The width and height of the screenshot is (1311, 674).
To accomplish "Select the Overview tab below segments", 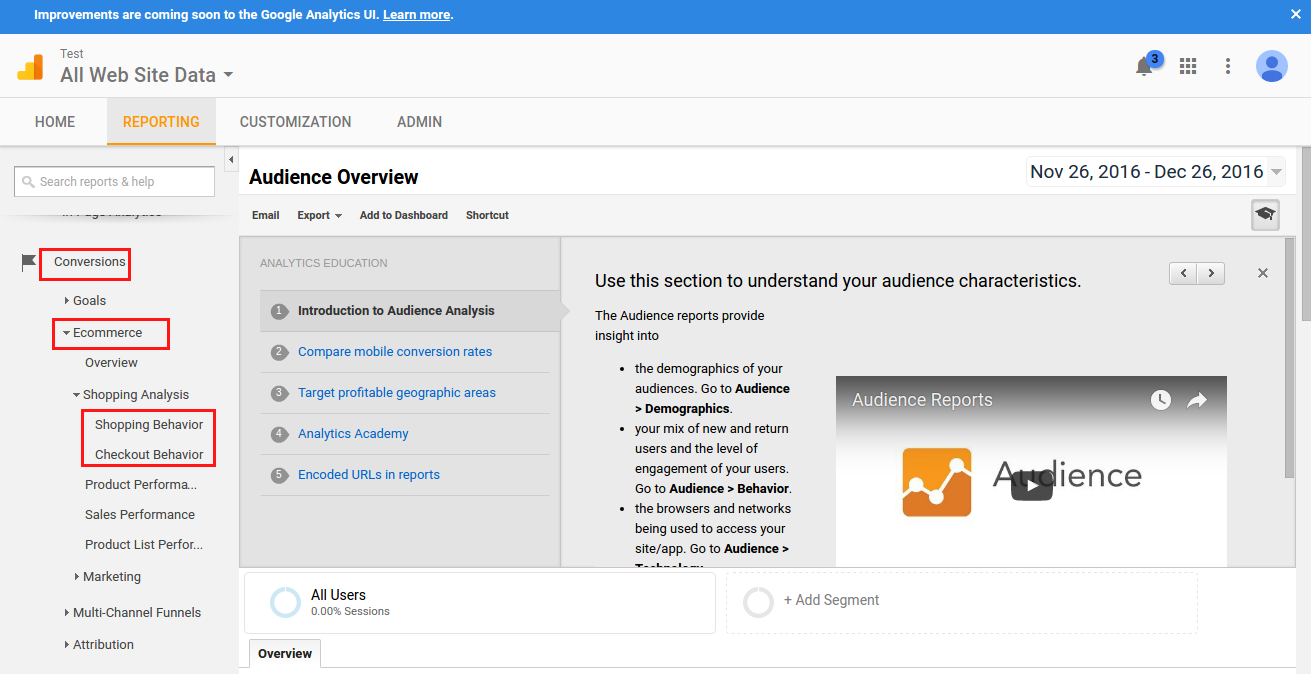I will [x=285, y=653].
